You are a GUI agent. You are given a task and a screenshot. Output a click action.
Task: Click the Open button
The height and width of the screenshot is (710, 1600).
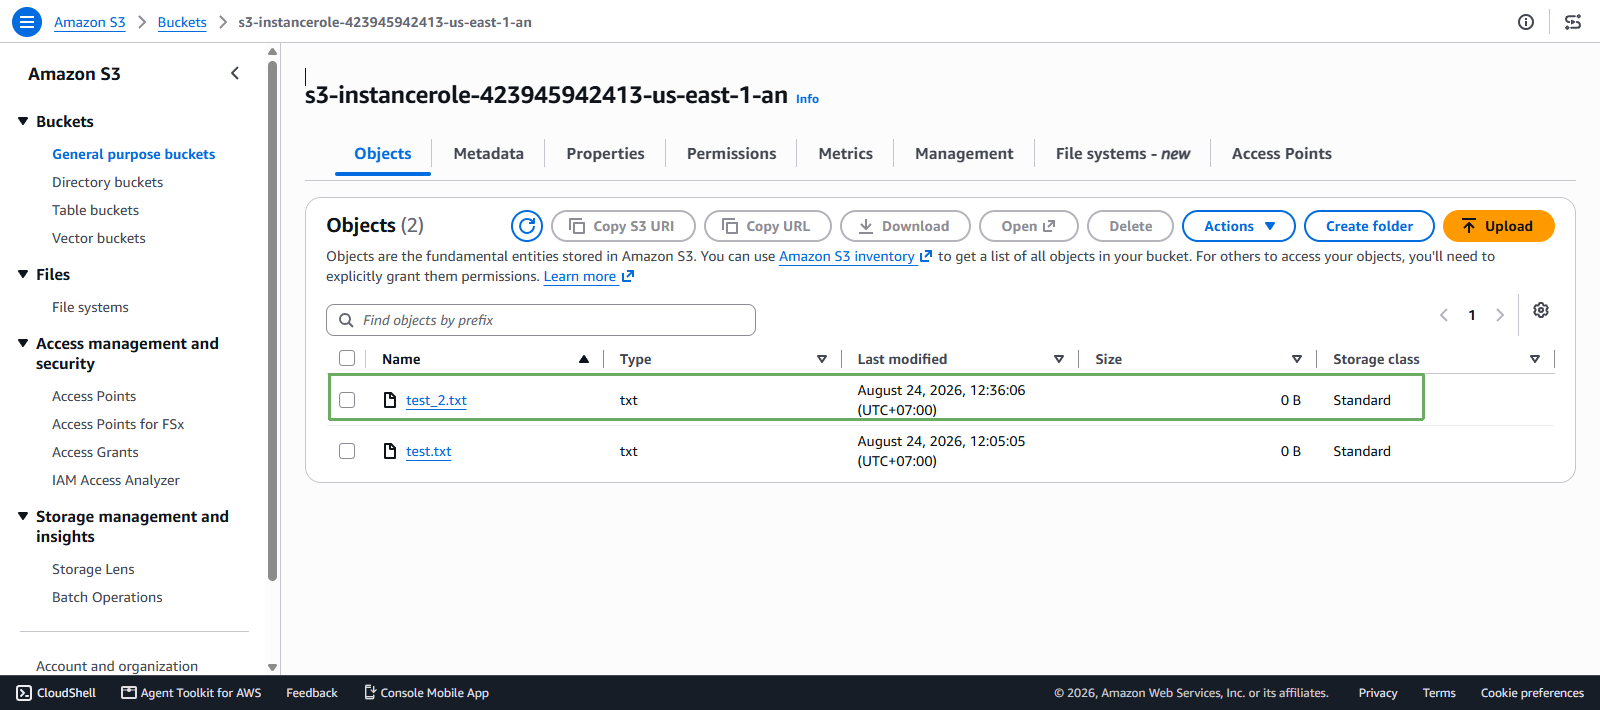[1029, 226]
